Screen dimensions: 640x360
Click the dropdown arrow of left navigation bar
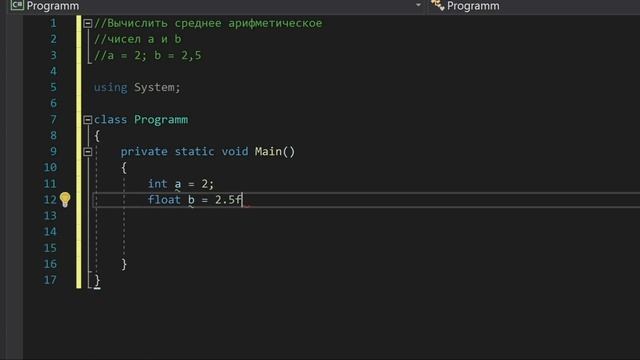pos(418,5)
